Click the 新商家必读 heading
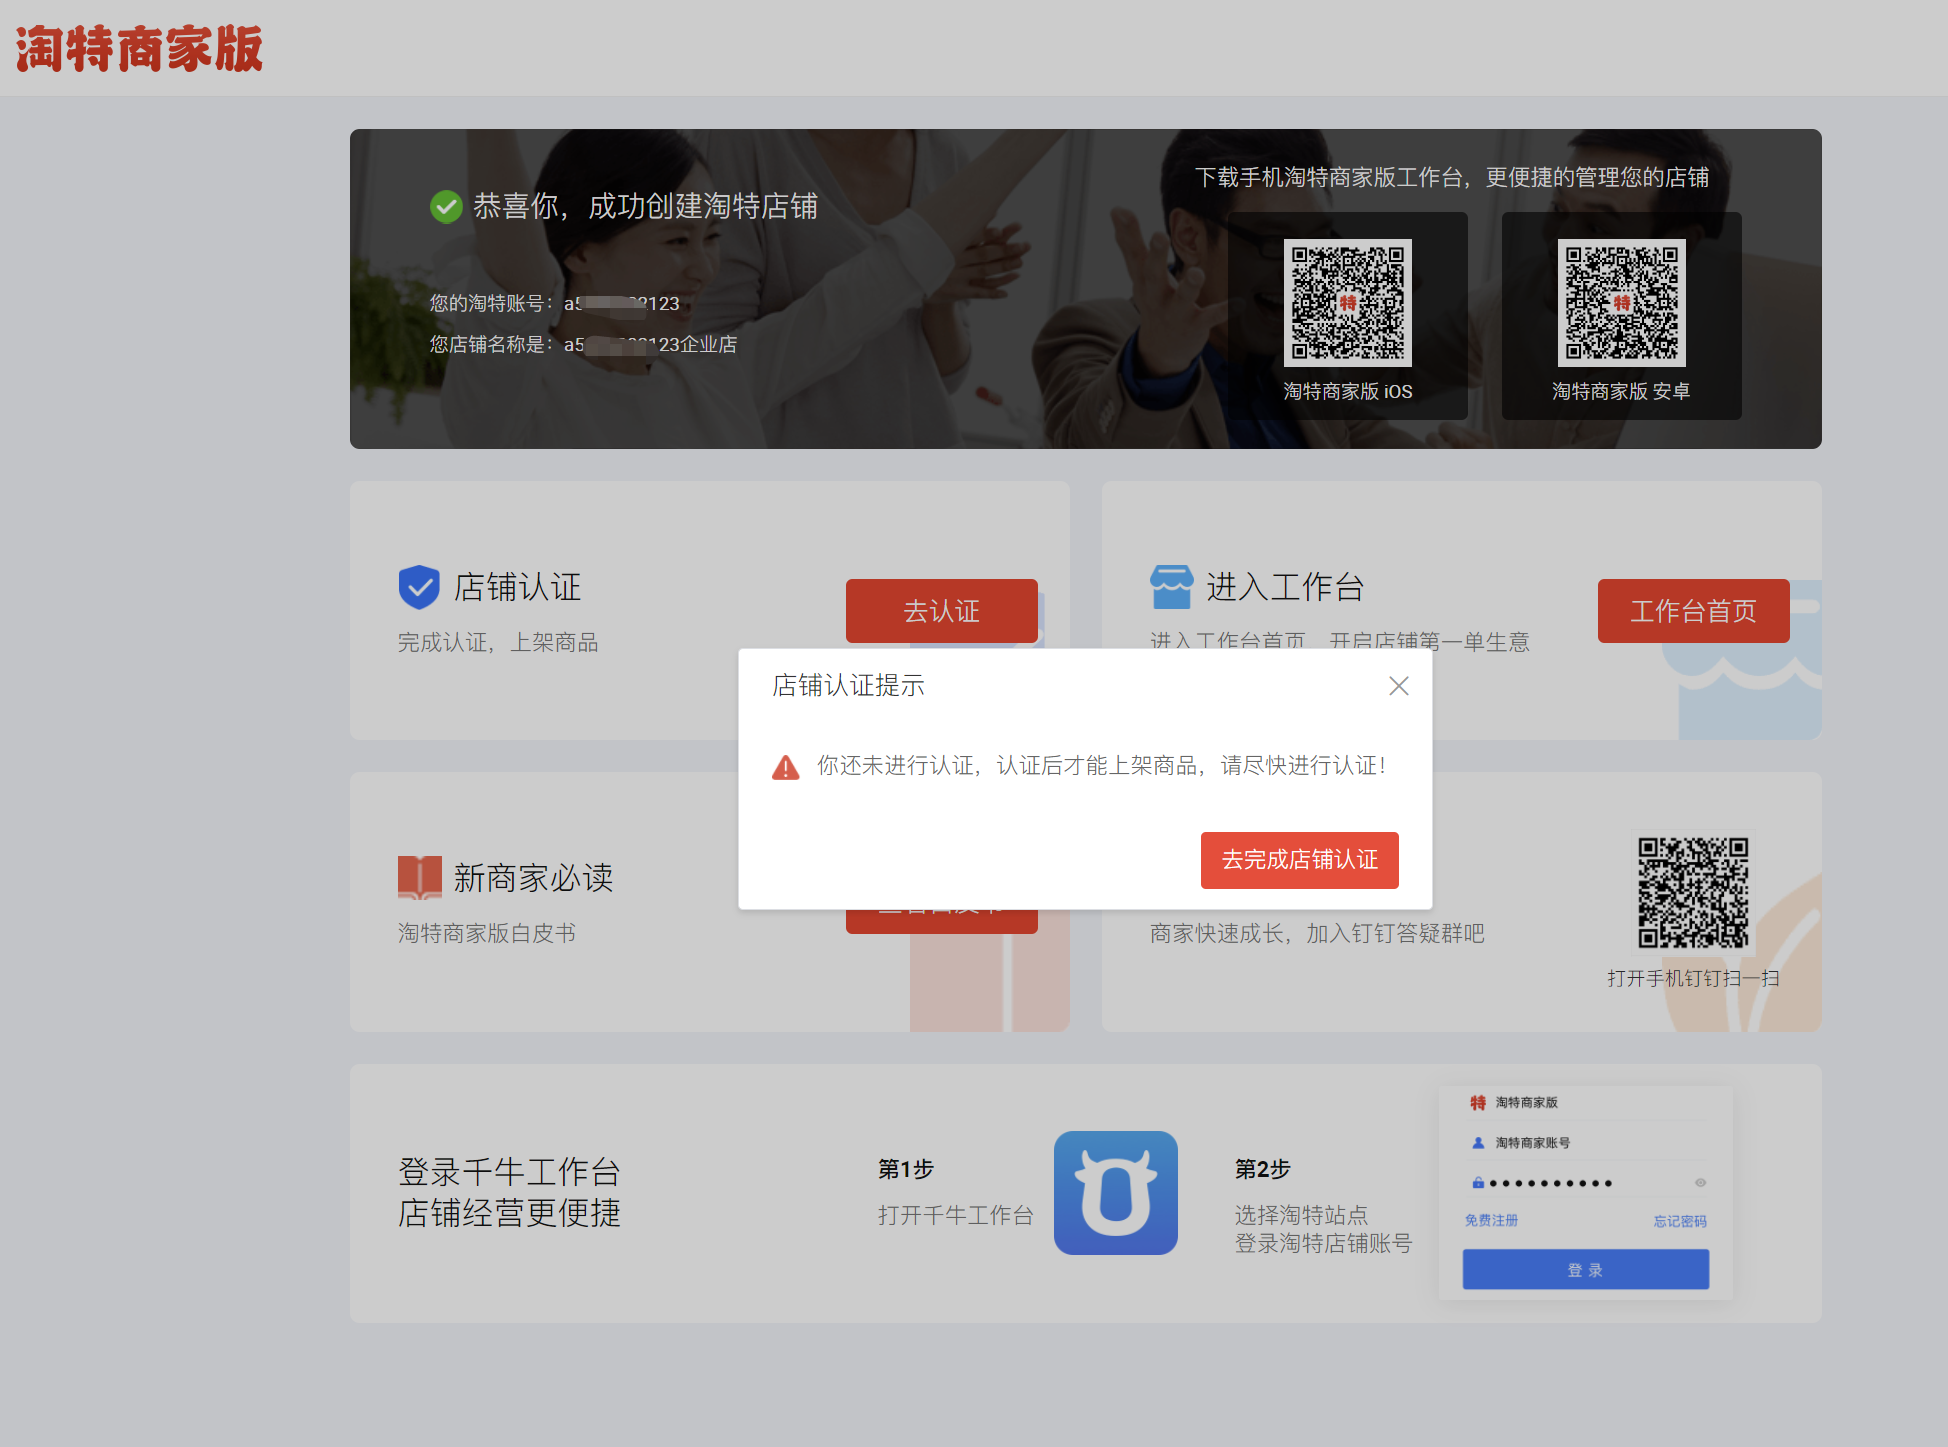Viewport: 1948px width, 1447px height. coord(533,877)
